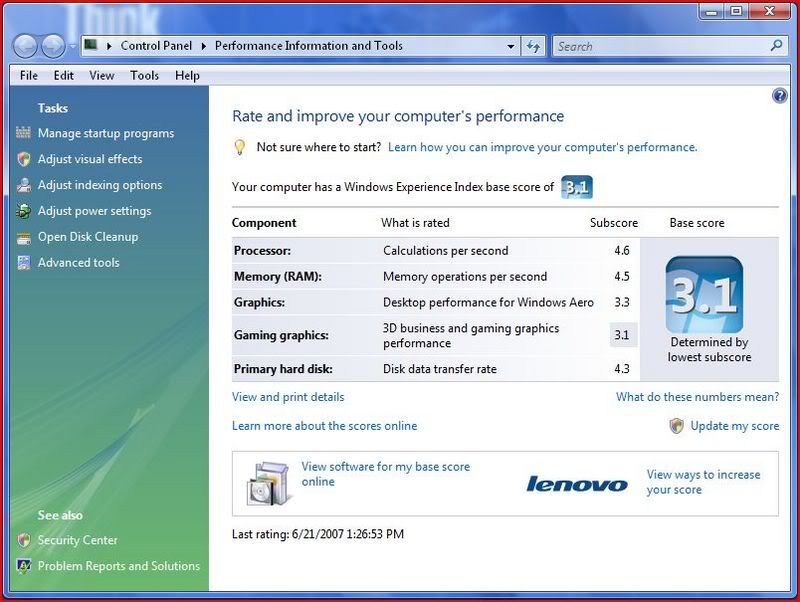This screenshot has width=800, height=602.
Task: Click the Forward navigation arrow button
Action: tap(53, 46)
